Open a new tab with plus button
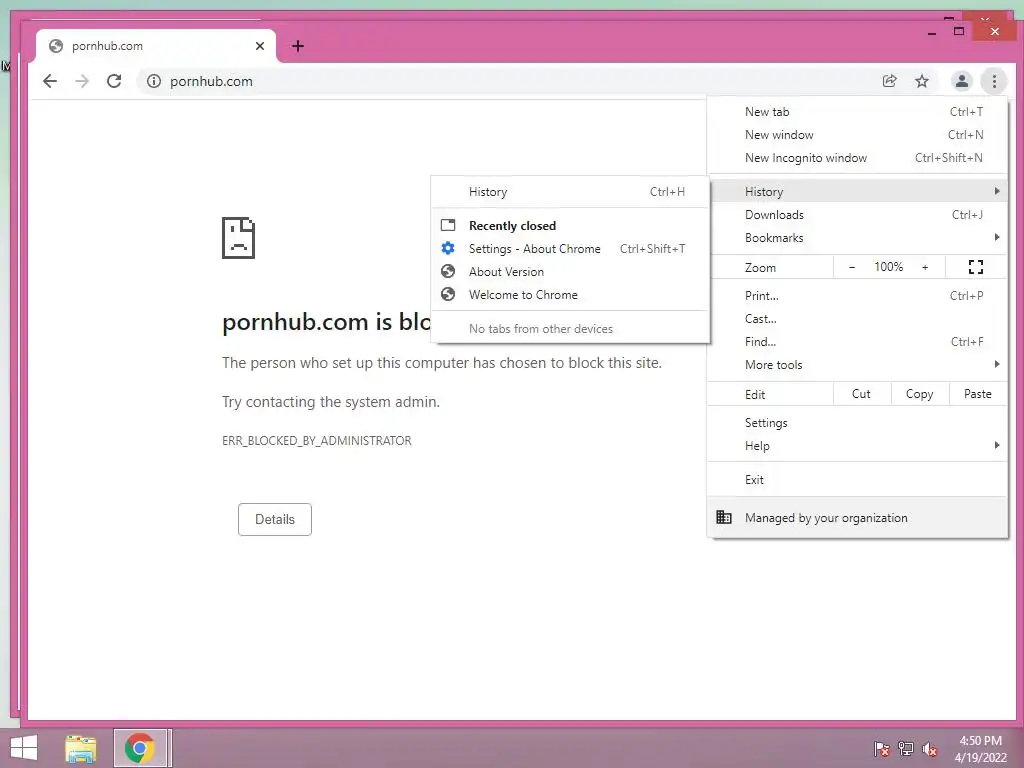This screenshot has height=768, width=1024. [298, 46]
